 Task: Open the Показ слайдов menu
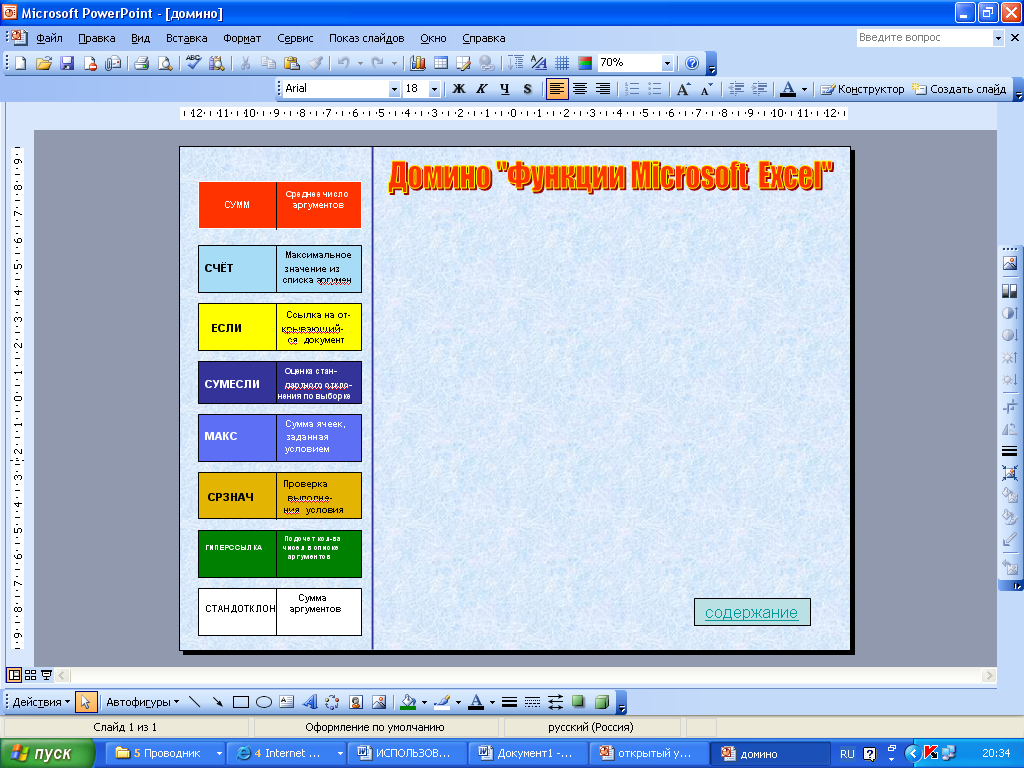point(366,38)
